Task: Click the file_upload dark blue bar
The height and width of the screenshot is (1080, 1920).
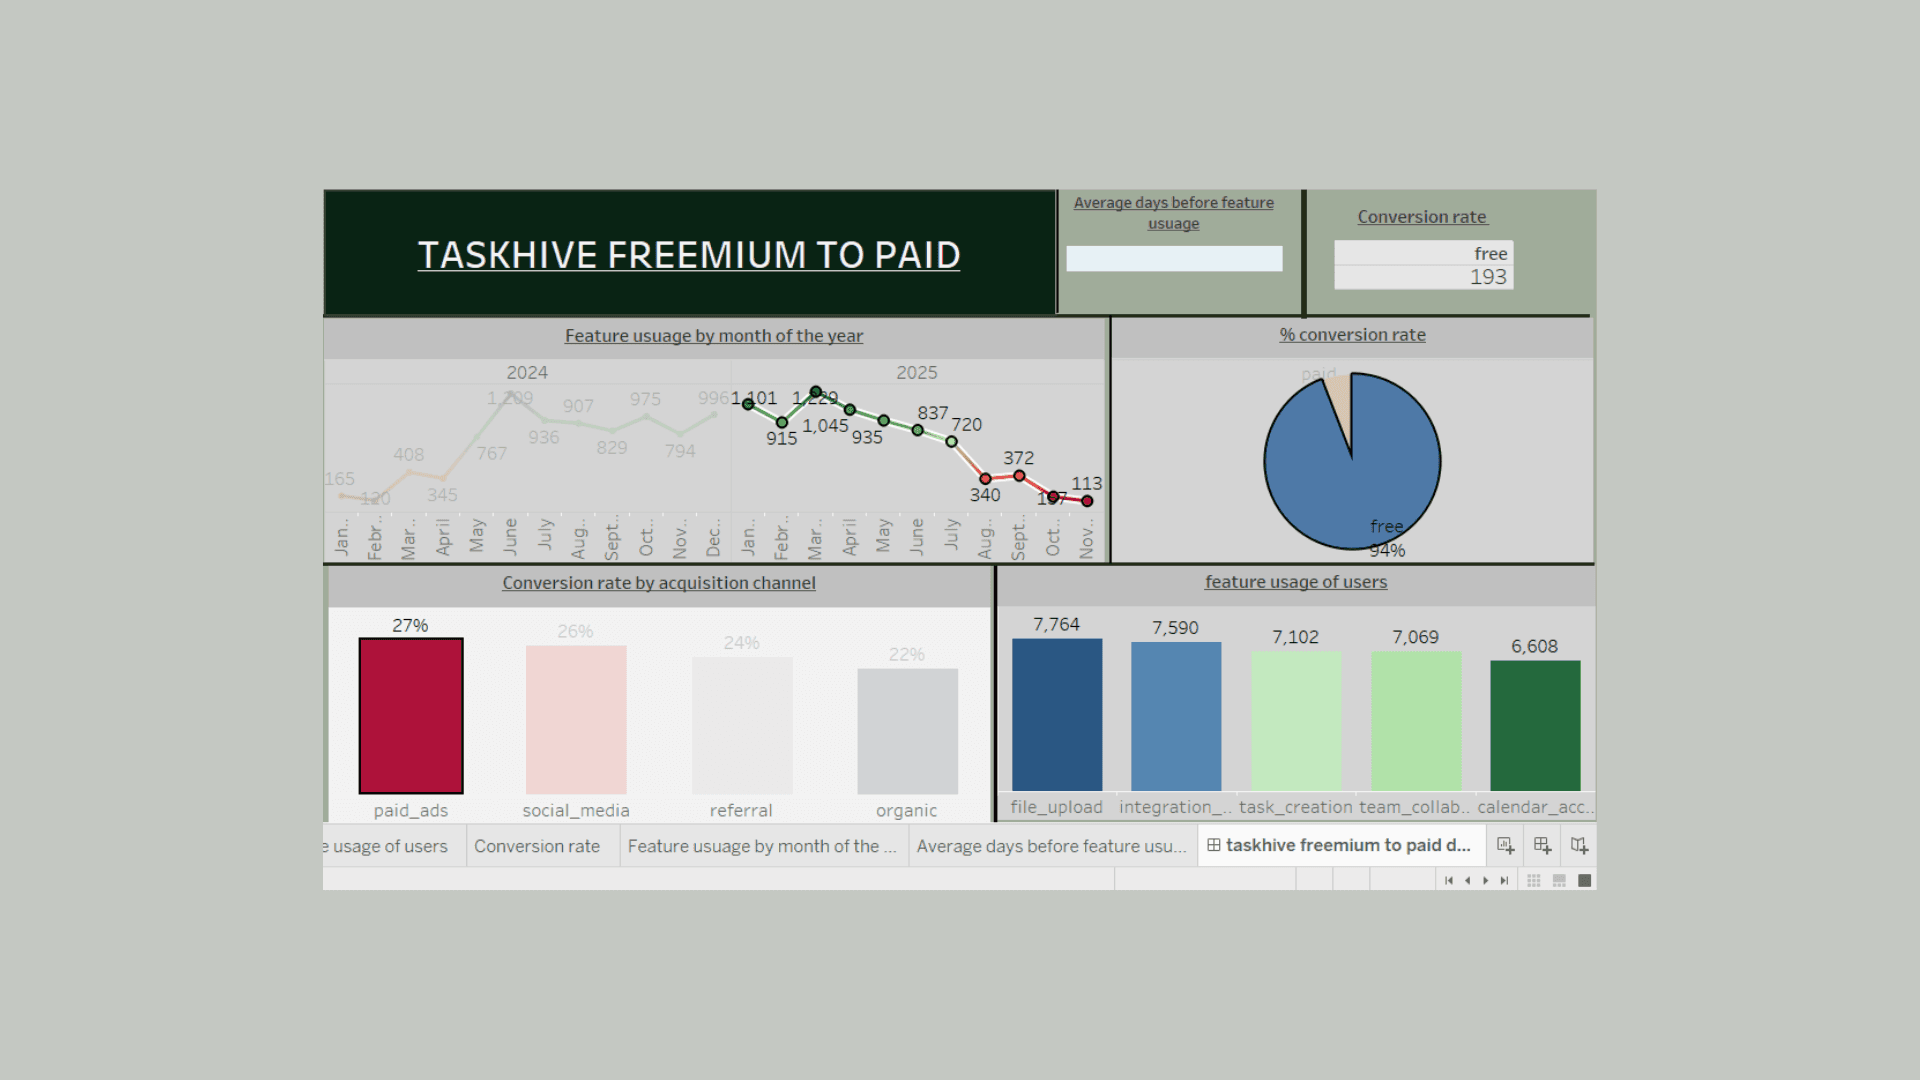Action: [x=1057, y=715]
